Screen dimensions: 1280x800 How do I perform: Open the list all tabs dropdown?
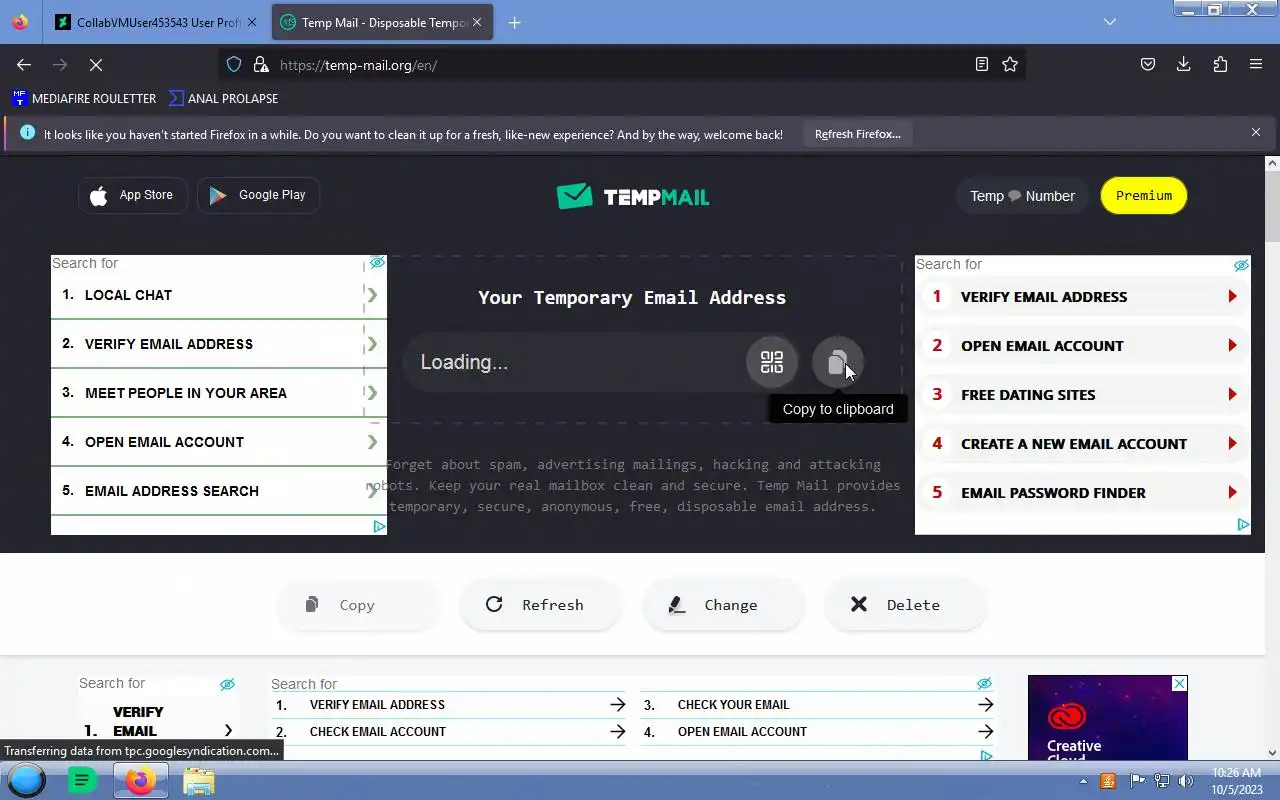(x=1110, y=22)
